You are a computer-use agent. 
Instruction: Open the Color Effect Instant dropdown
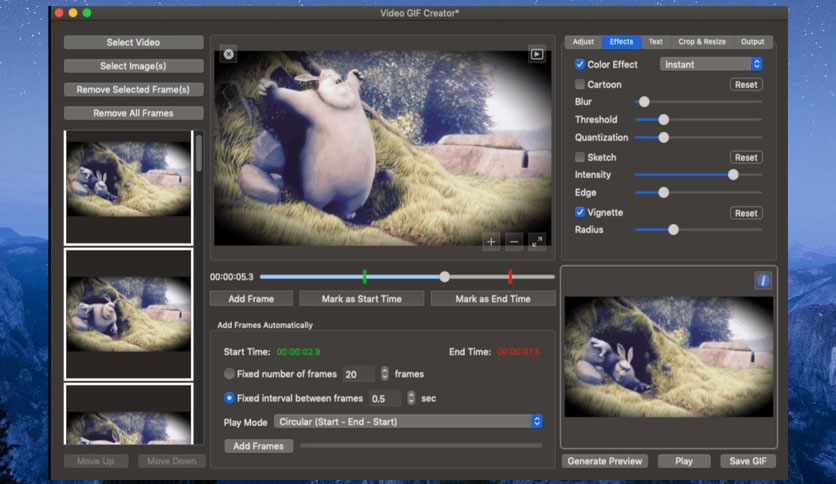pyautogui.click(x=711, y=64)
